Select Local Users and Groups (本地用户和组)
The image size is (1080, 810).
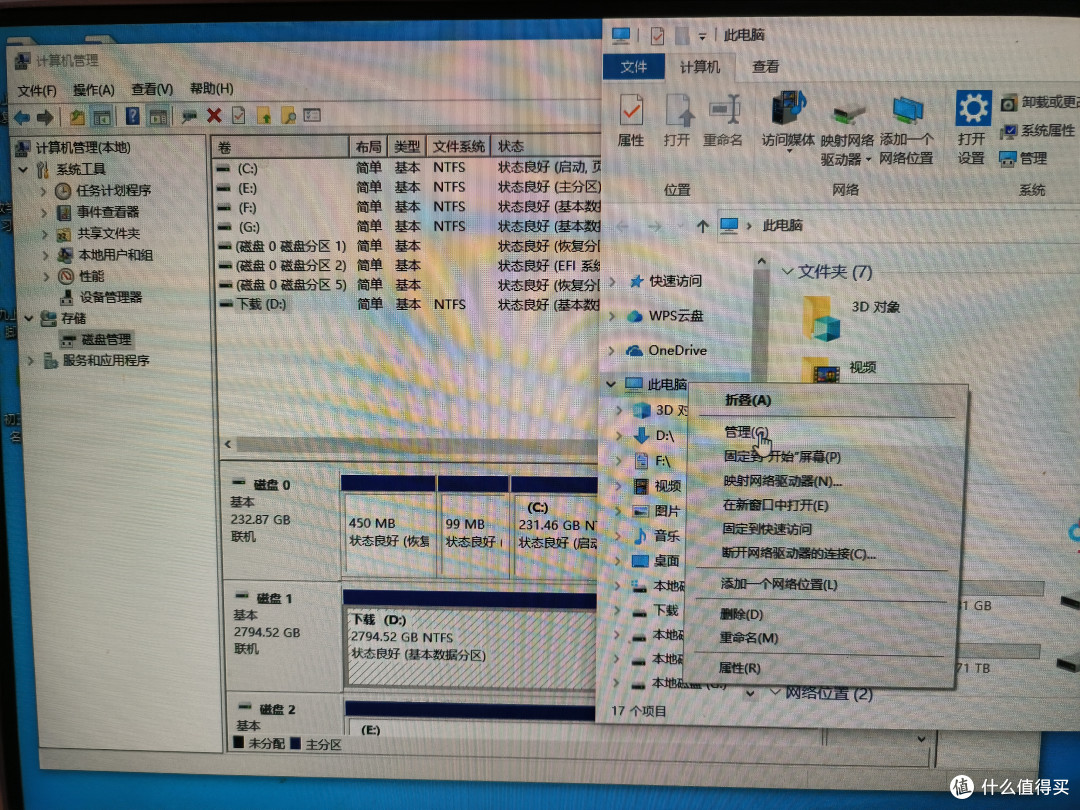(x=115, y=255)
